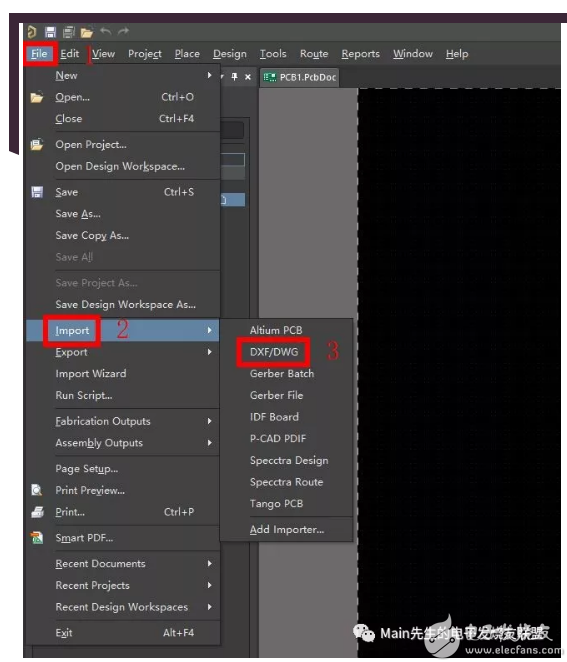Screen dimensions: 567x662
Task: Open the Place menu
Action: coord(187,54)
